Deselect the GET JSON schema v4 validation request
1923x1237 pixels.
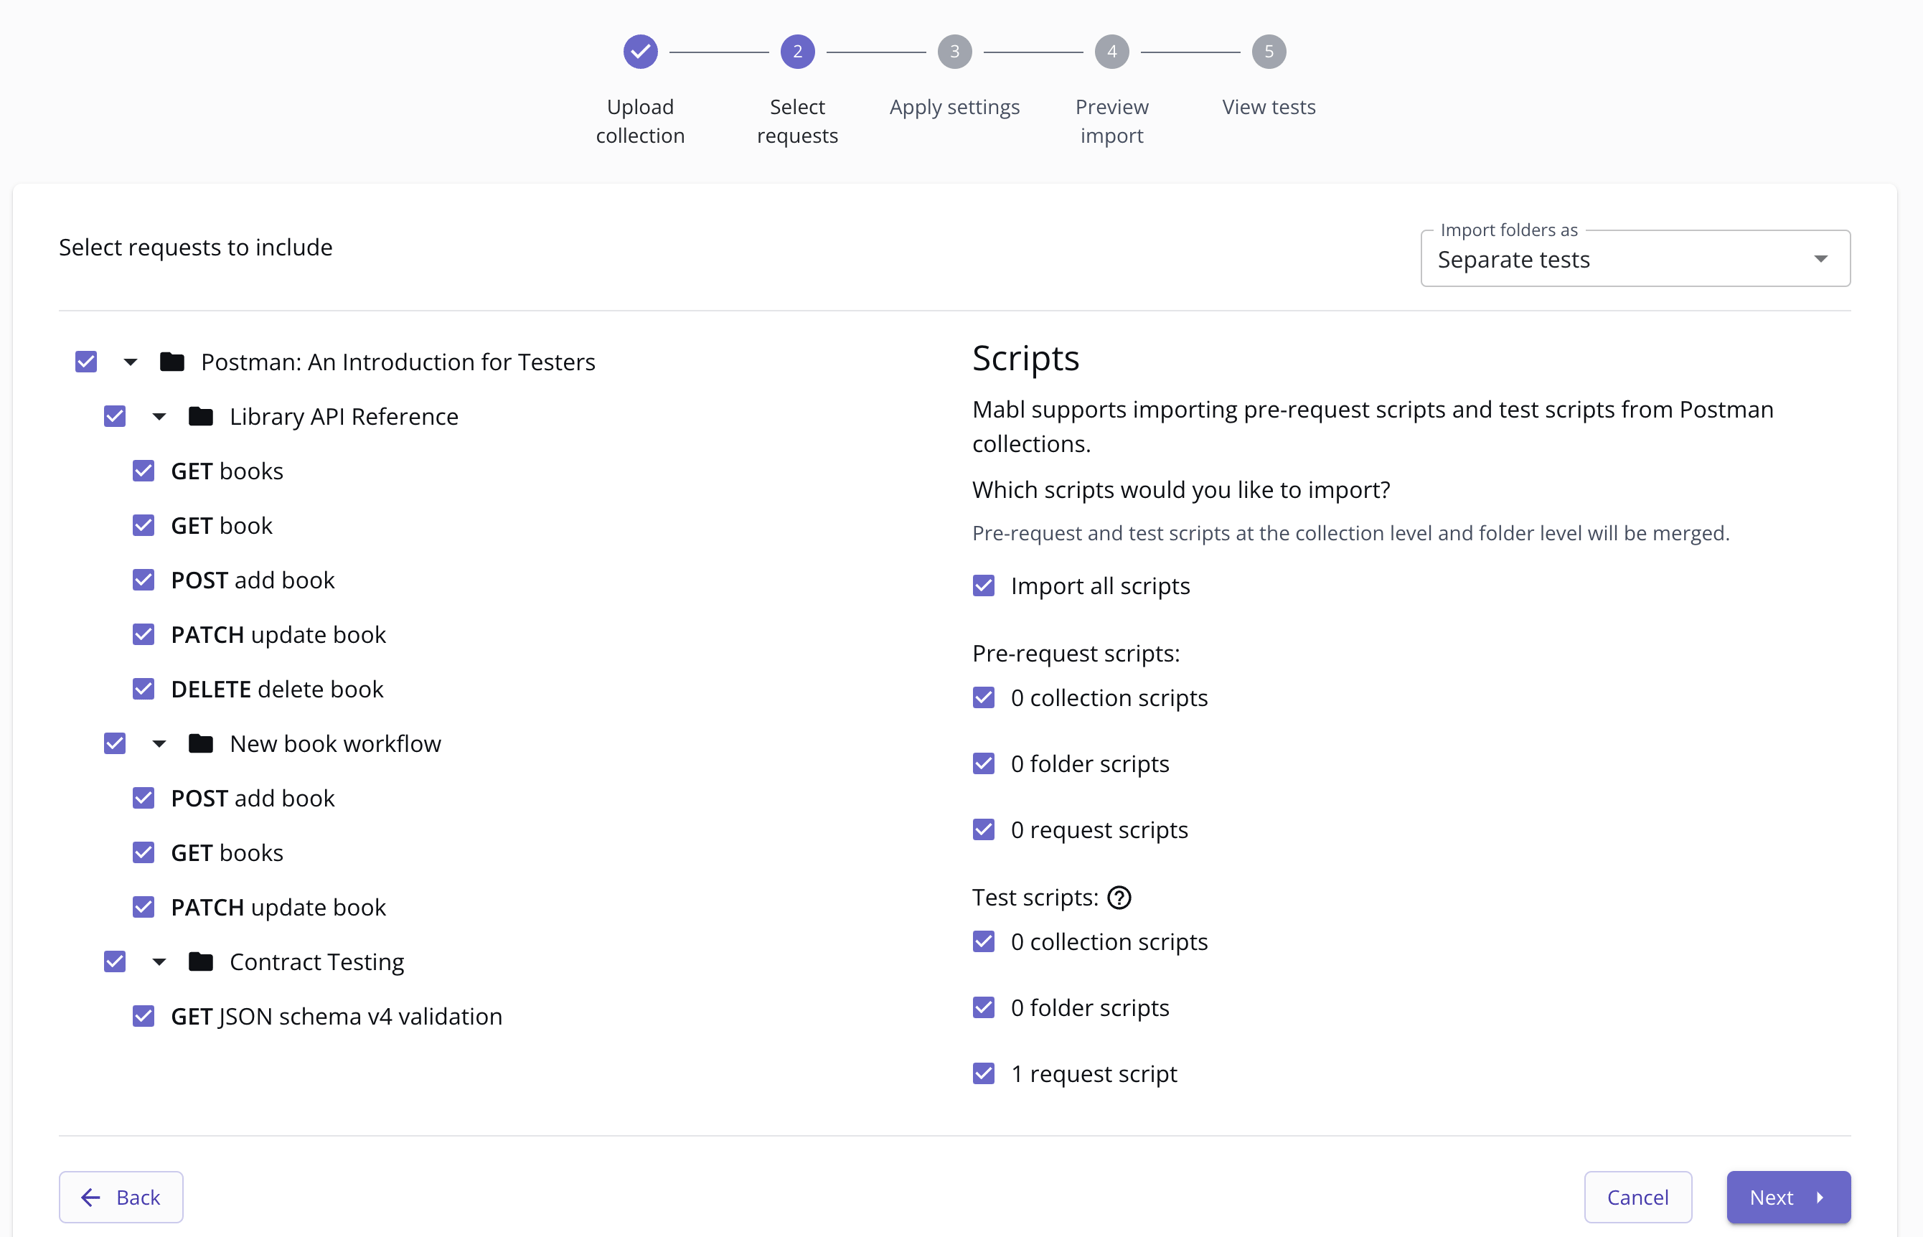pyautogui.click(x=143, y=1016)
